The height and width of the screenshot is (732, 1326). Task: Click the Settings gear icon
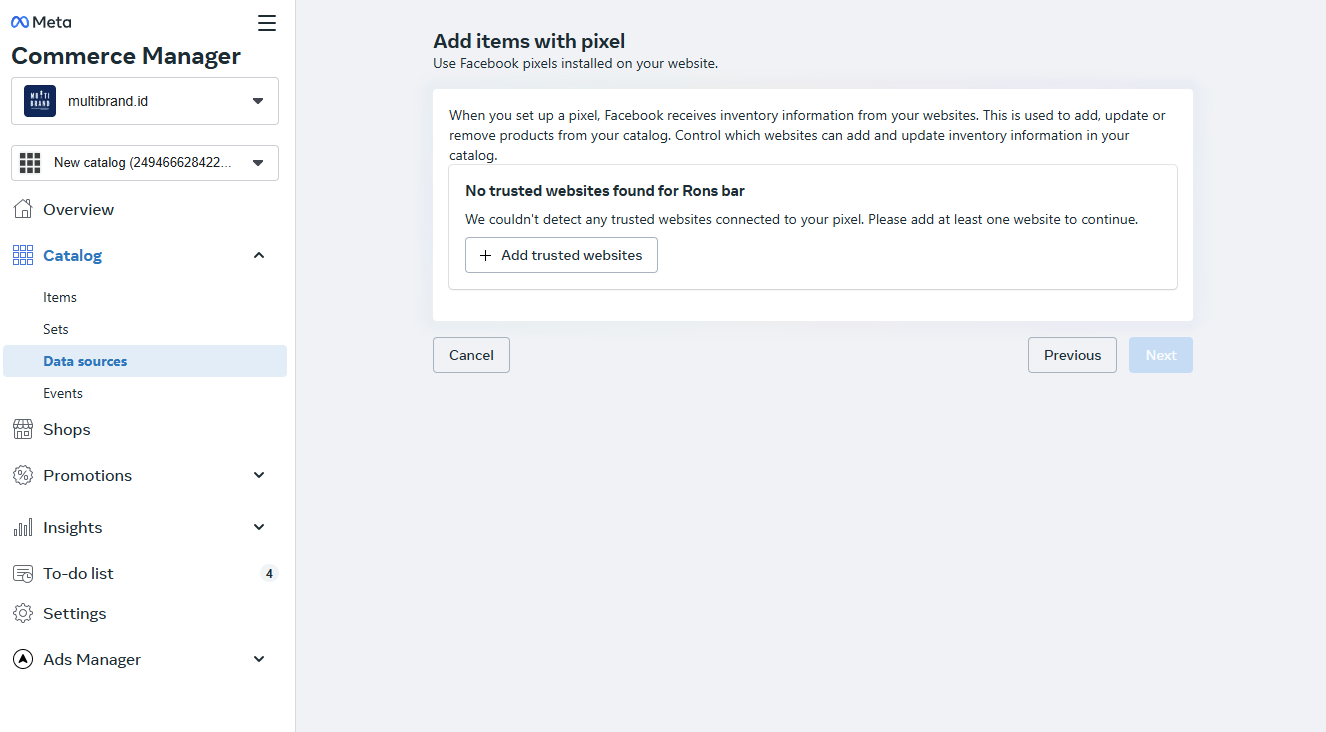(x=22, y=613)
